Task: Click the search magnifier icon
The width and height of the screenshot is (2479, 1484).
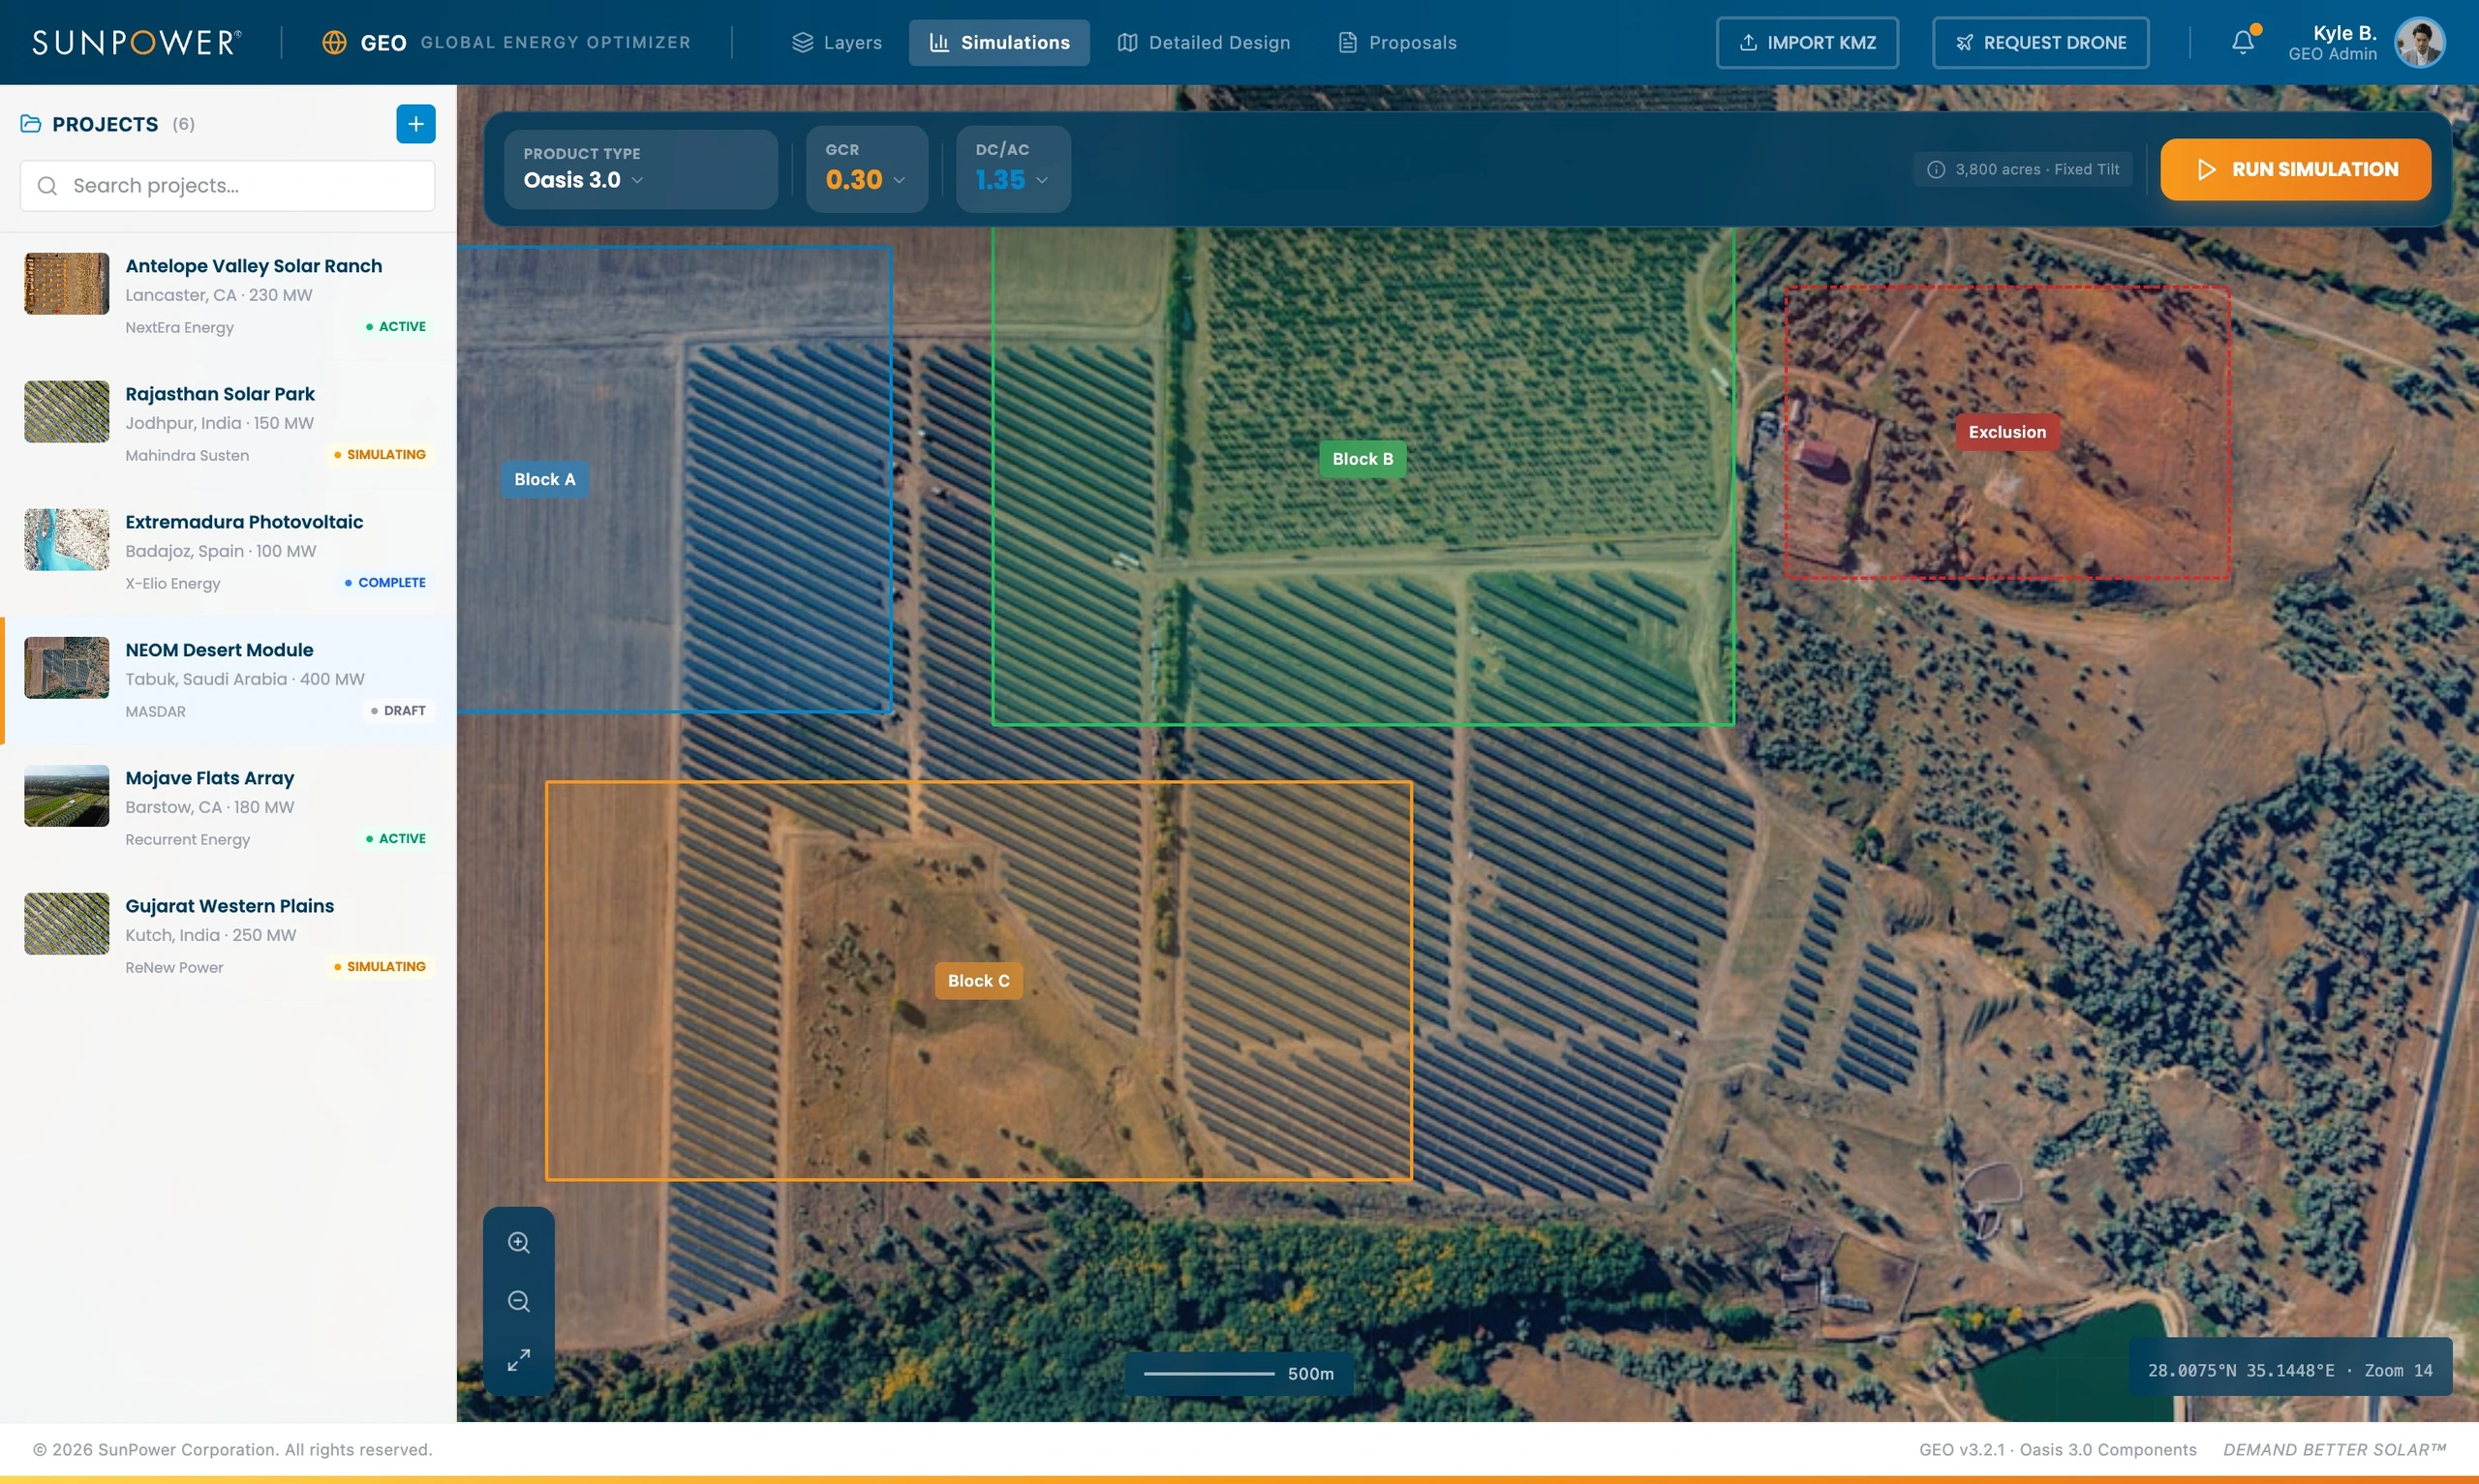Action: (x=47, y=186)
